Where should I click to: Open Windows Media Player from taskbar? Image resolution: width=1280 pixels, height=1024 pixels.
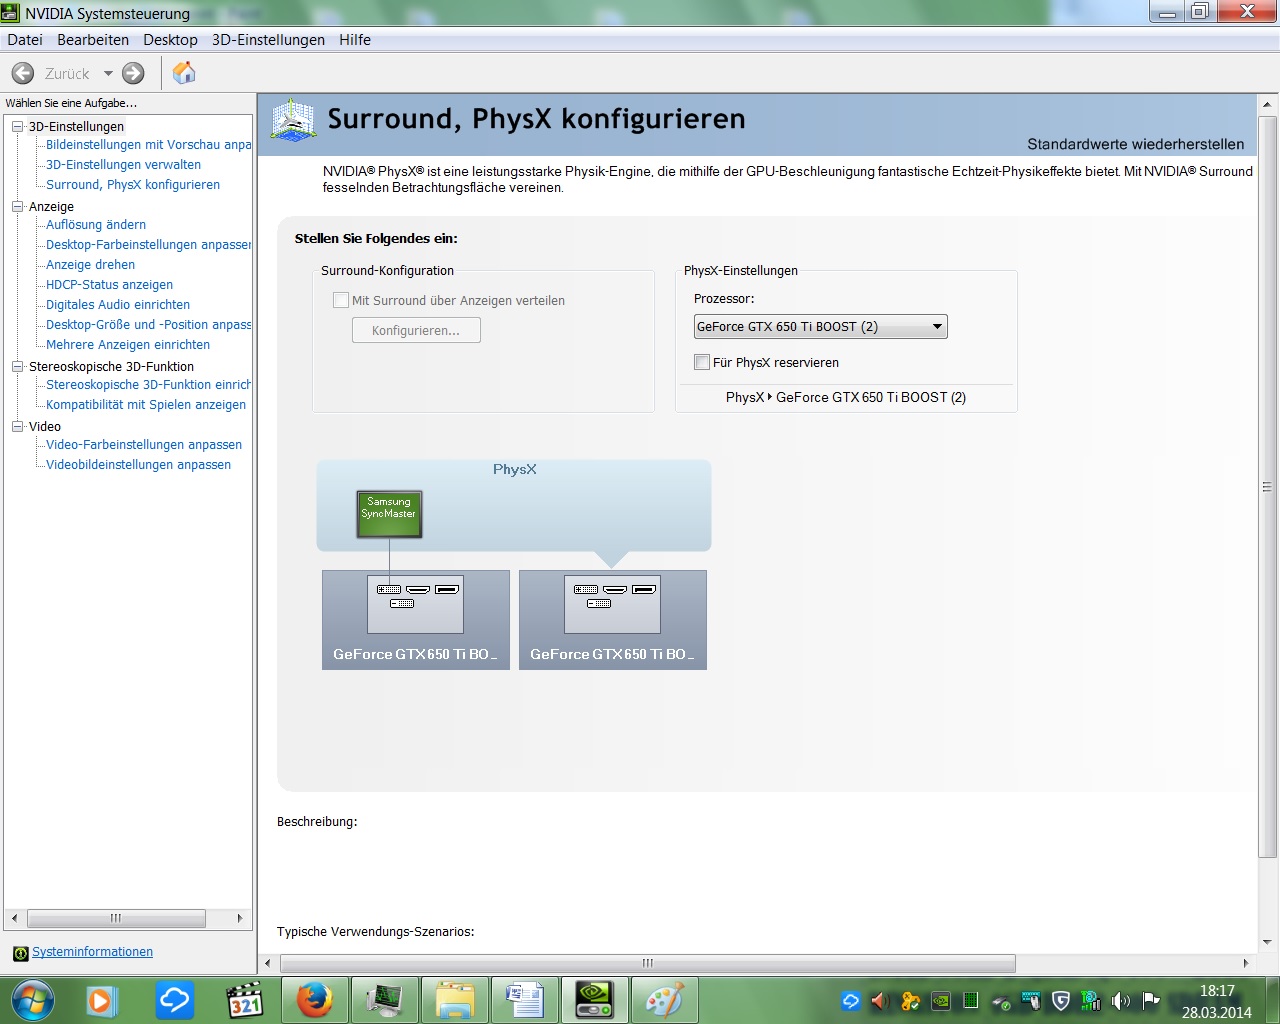point(102,1000)
